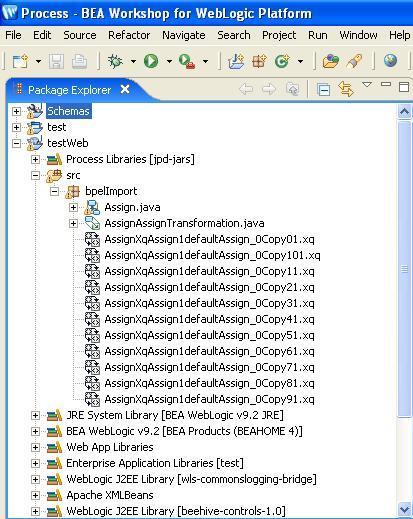
Task: Expand AssignAssignTransformation.java node
Action: (x=73, y=223)
